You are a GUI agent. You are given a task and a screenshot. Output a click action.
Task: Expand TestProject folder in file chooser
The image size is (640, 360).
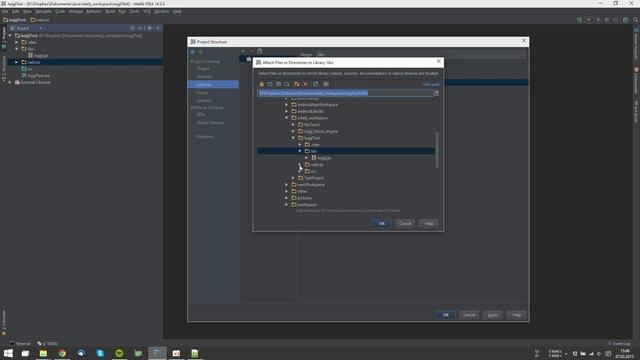tap(293, 178)
